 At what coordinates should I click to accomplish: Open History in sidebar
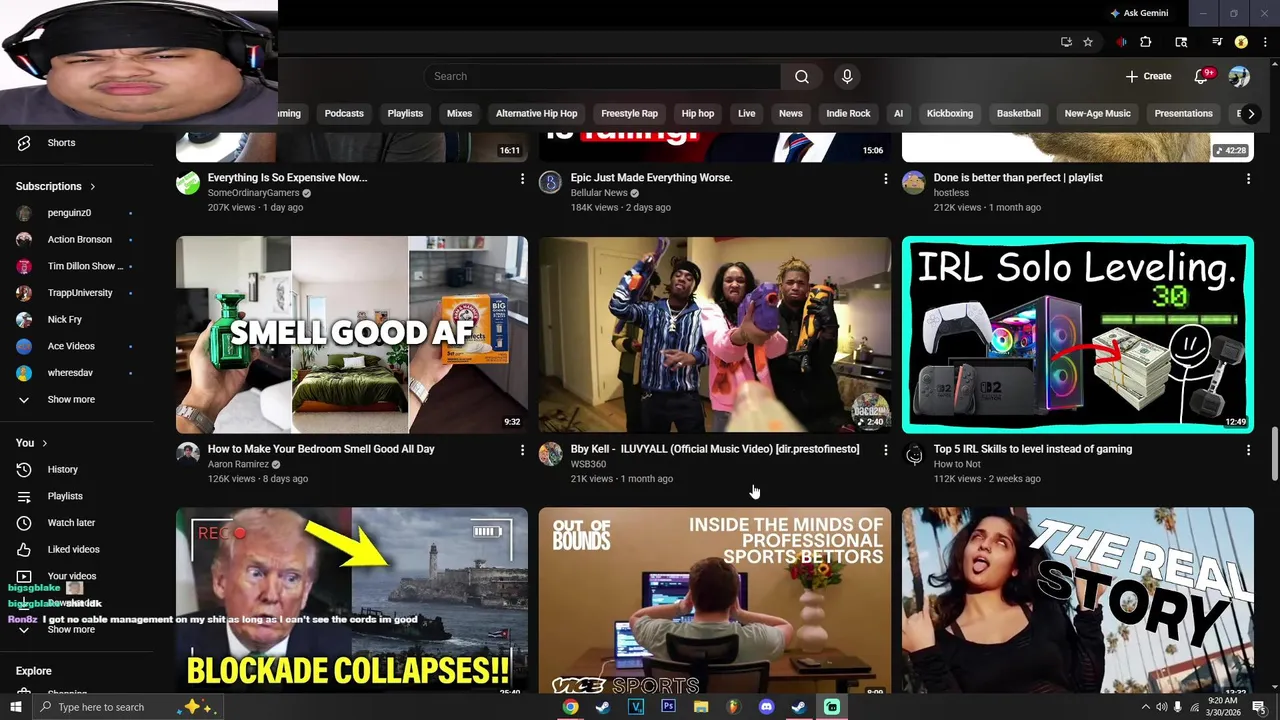pos(62,469)
